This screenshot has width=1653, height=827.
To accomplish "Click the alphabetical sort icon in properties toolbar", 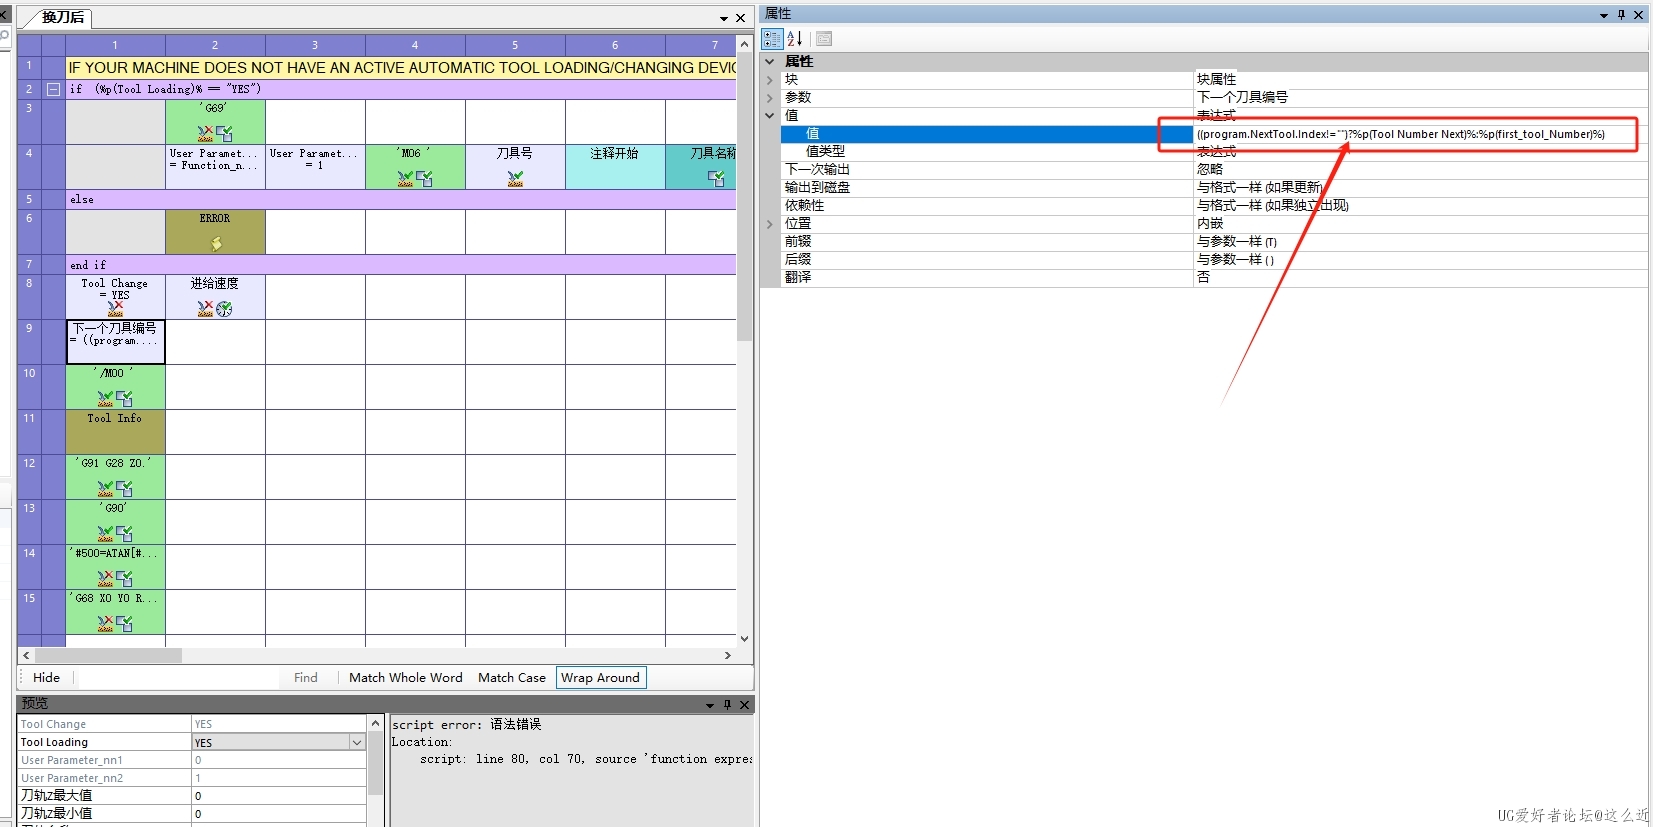I will [x=795, y=39].
